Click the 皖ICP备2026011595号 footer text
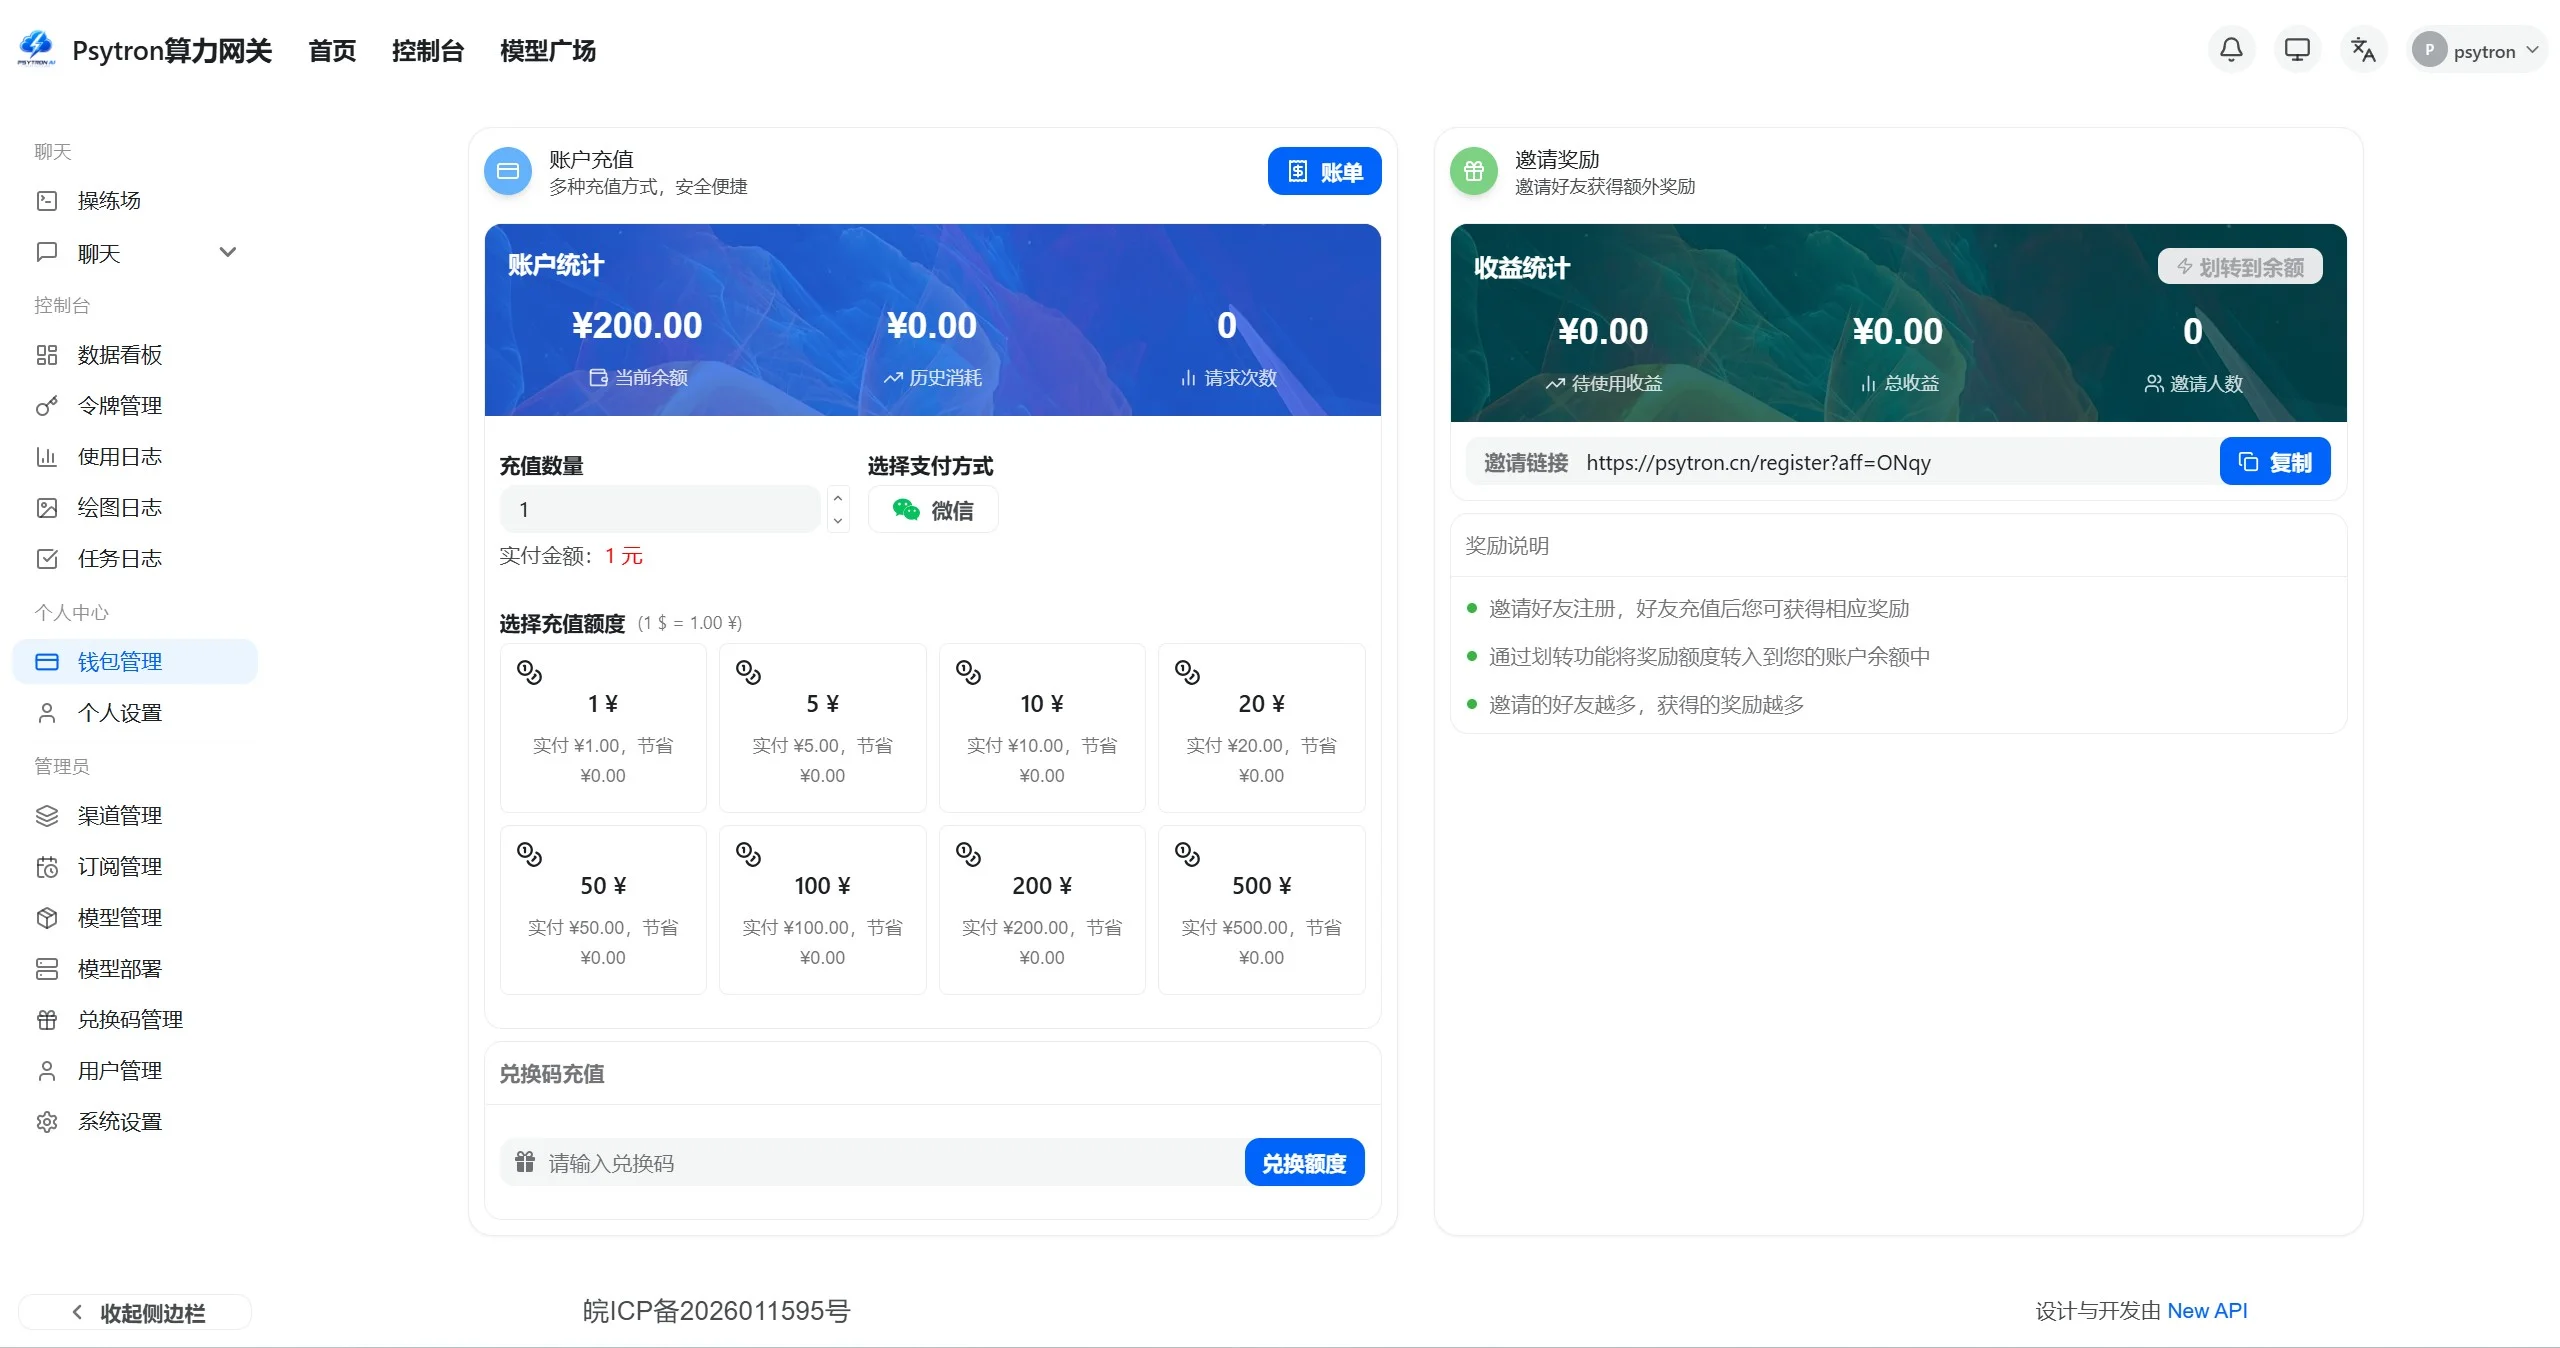This screenshot has height=1348, width=2560. [716, 1310]
